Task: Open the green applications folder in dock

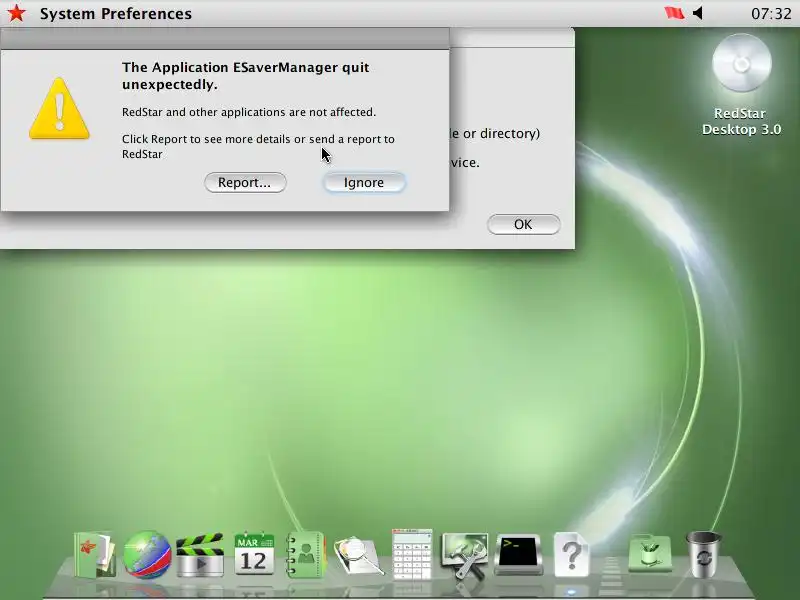Action: point(649,553)
